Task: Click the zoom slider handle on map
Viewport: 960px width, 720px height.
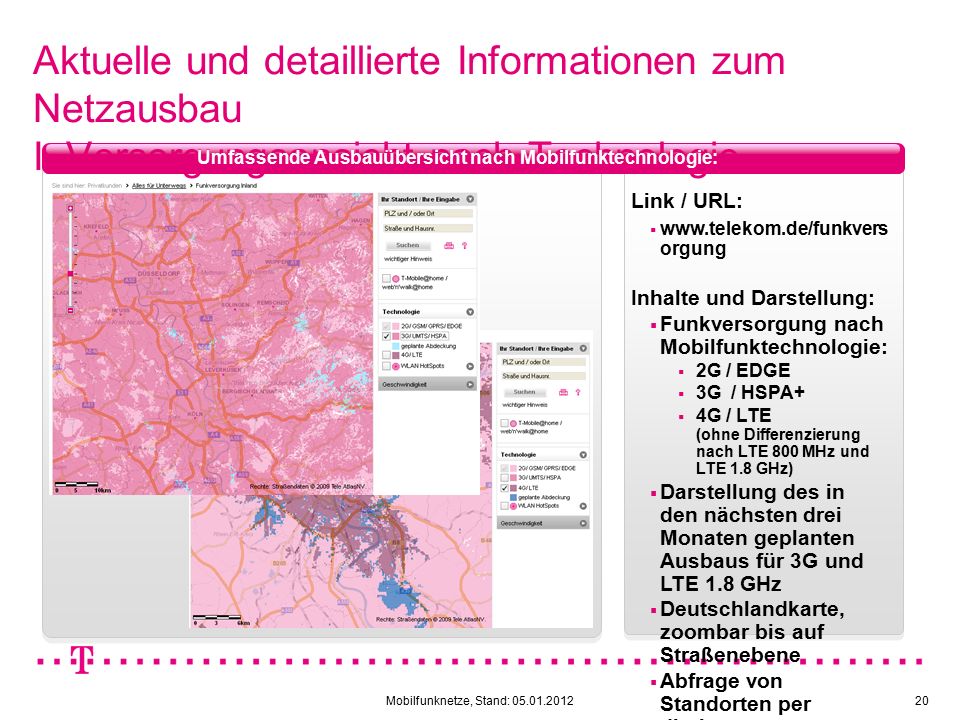Action: [70, 273]
